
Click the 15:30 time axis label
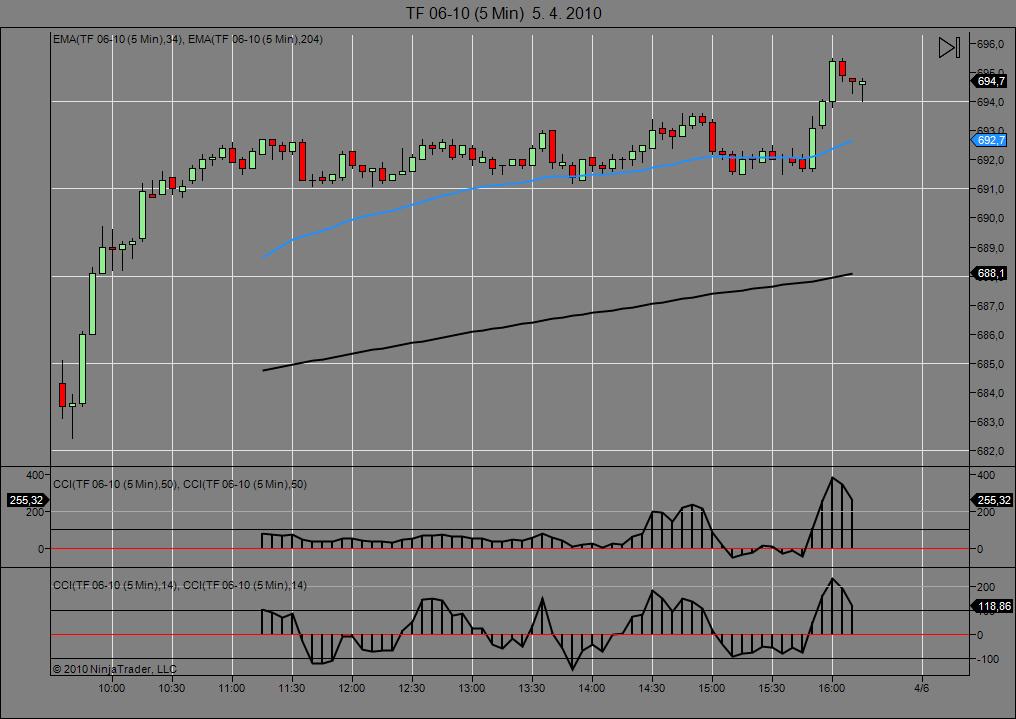point(772,688)
